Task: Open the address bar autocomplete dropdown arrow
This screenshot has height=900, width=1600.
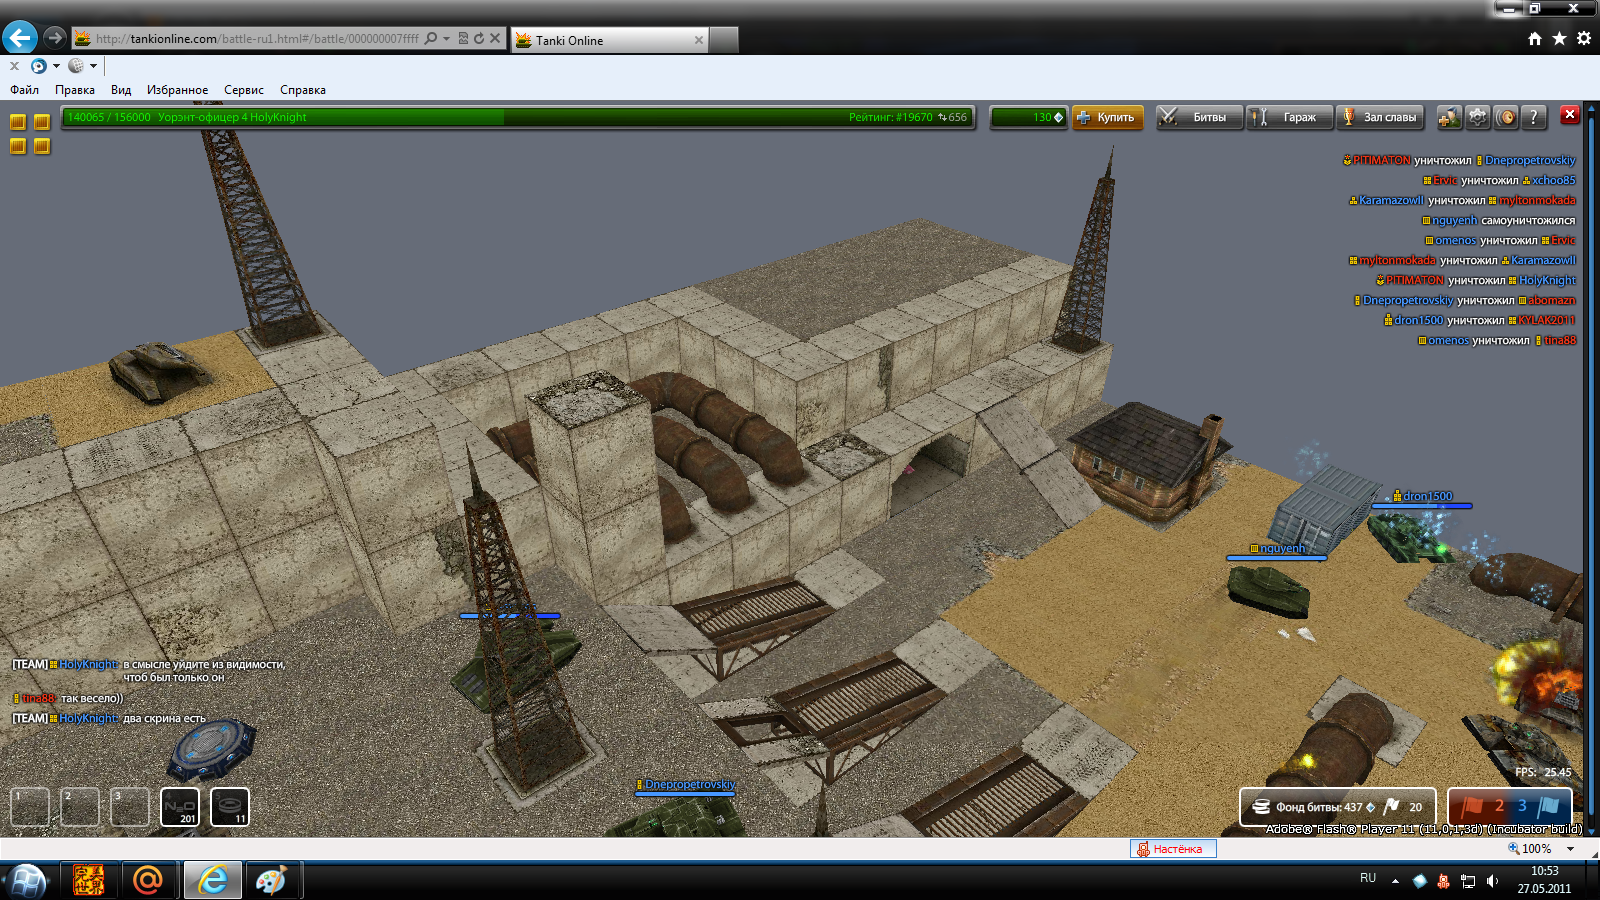Action: (446, 38)
